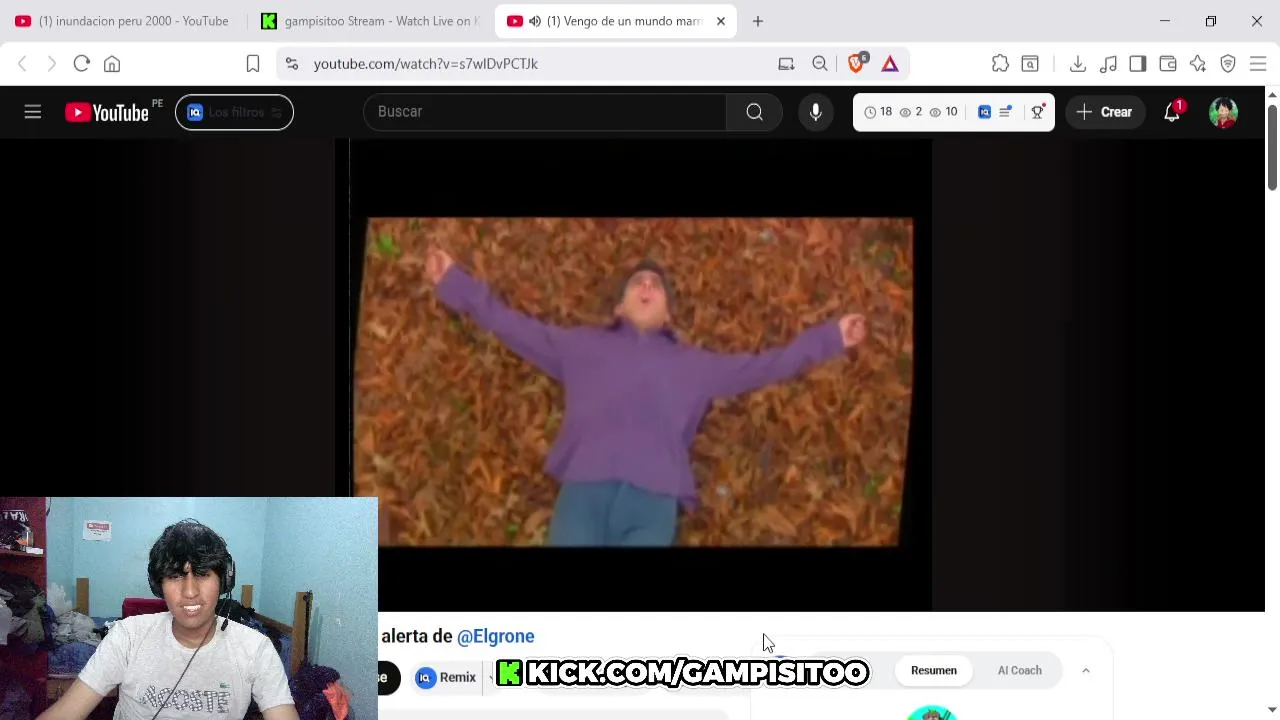Select the youtube.com address bar URL
The width and height of the screenshot is (1280, 720).
point(426,64)
